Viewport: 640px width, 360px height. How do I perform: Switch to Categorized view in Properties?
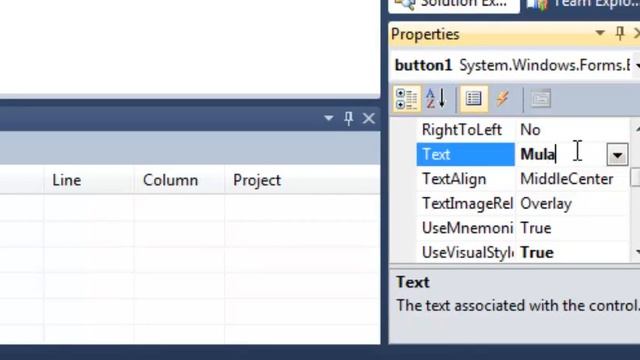(x=407, y=98)
